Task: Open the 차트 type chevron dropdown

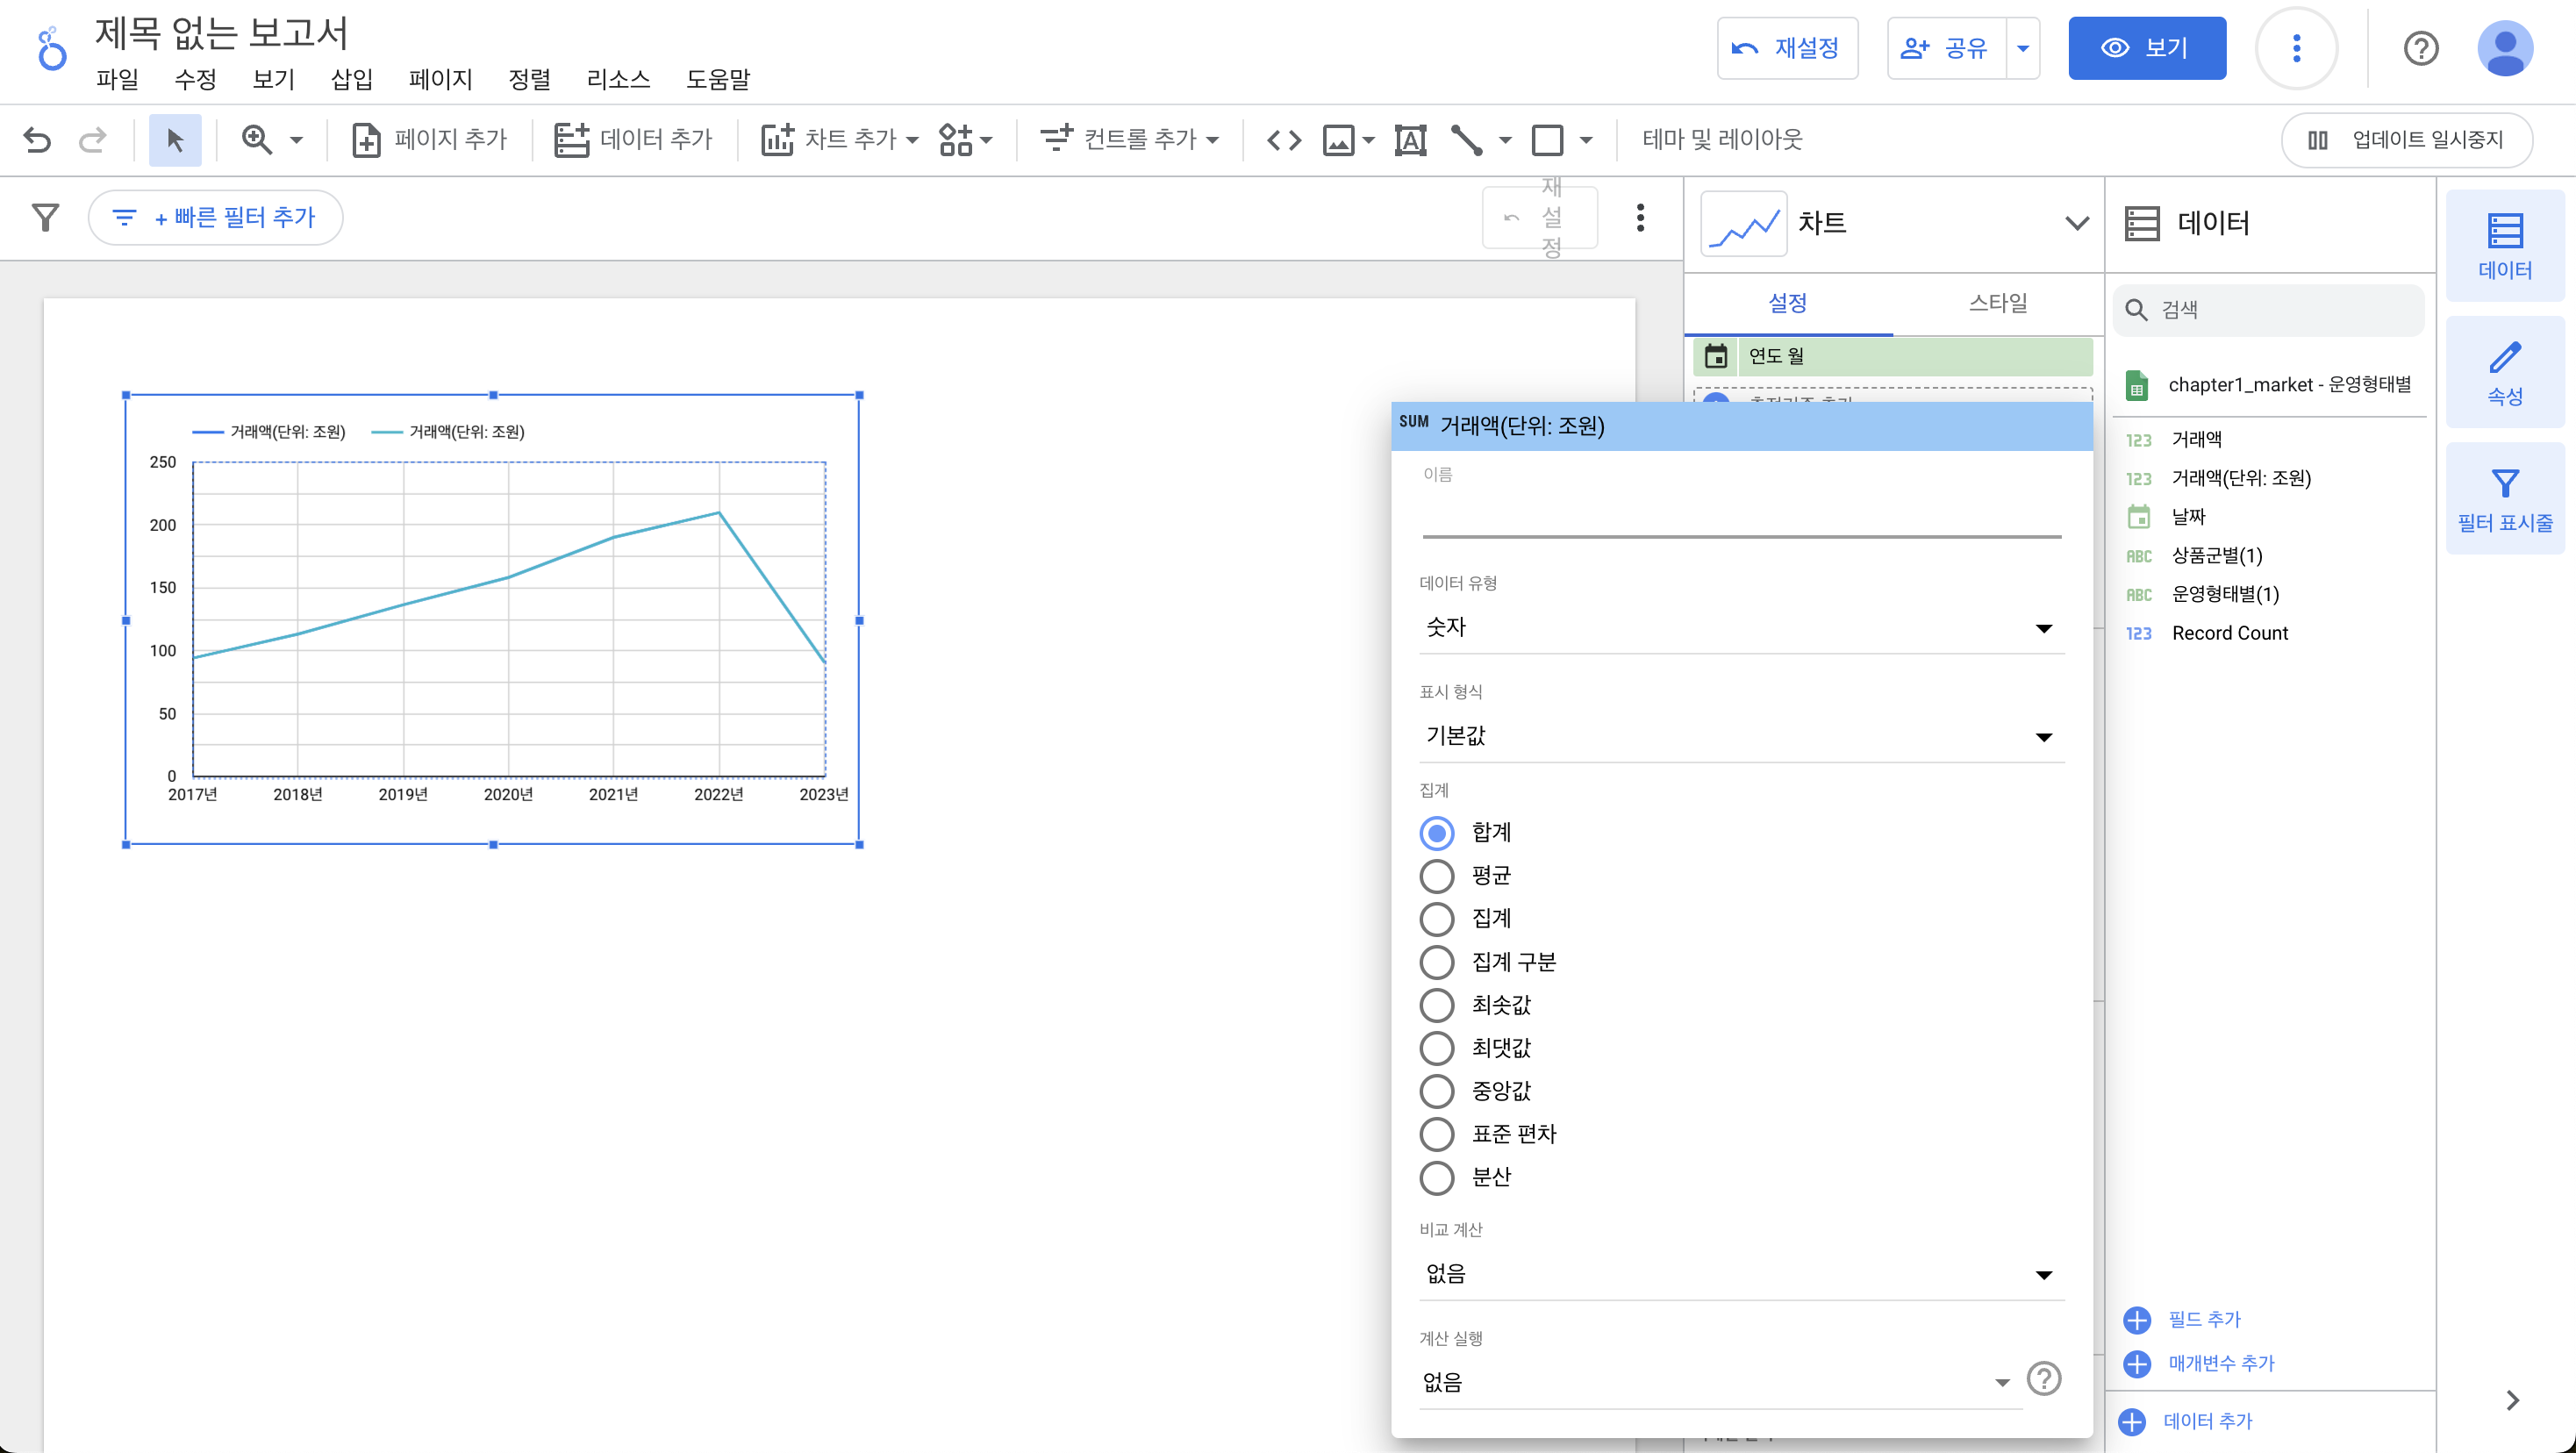Action: click(2076, 223)
